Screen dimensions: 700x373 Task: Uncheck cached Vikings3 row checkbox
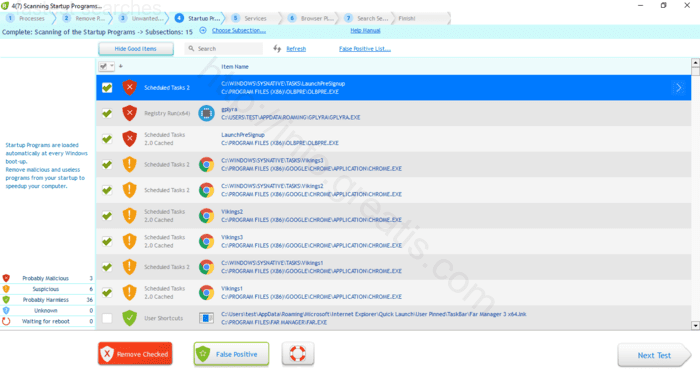pyautogui.click(x=107, y=242)
